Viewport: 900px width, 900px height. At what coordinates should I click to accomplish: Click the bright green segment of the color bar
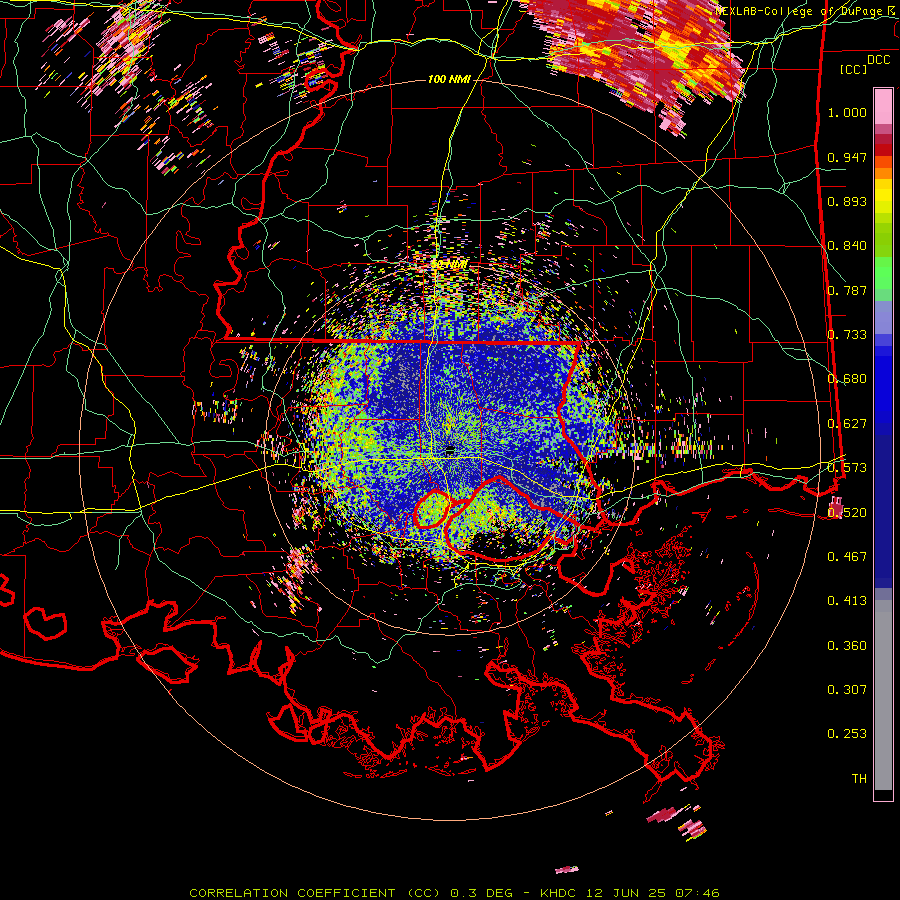point(883,273)
